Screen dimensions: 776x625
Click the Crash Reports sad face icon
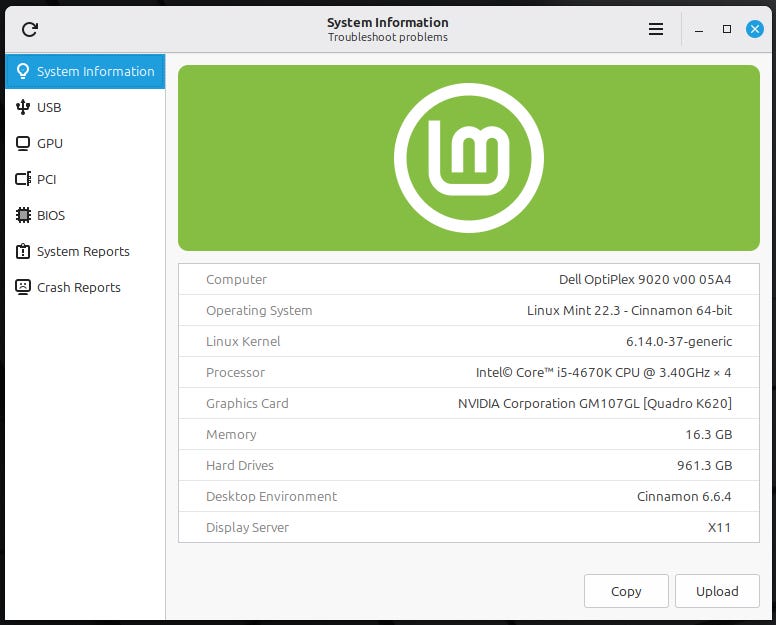pyautogui.click(x=23, y=287)
